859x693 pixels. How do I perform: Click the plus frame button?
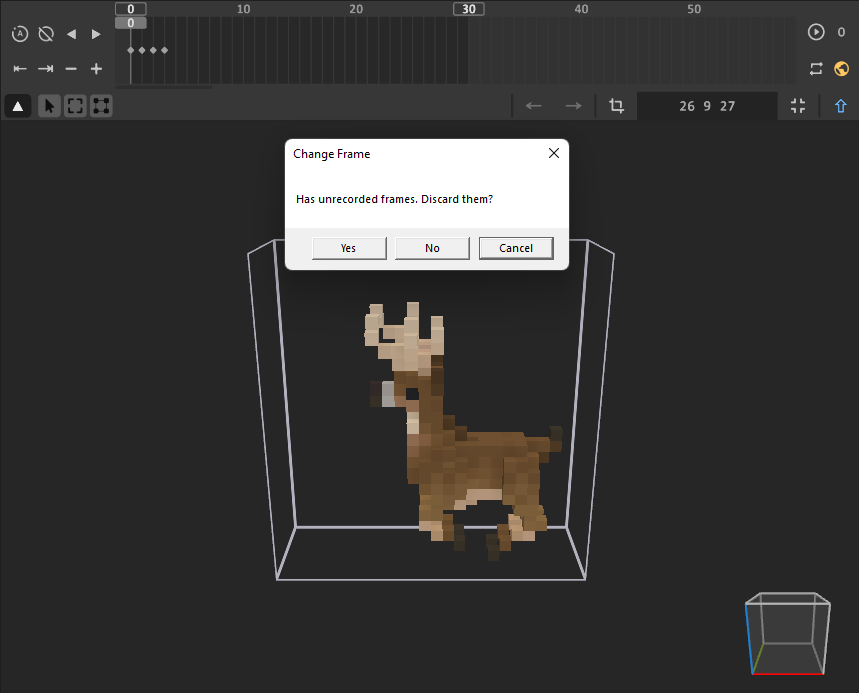point(96,68)
